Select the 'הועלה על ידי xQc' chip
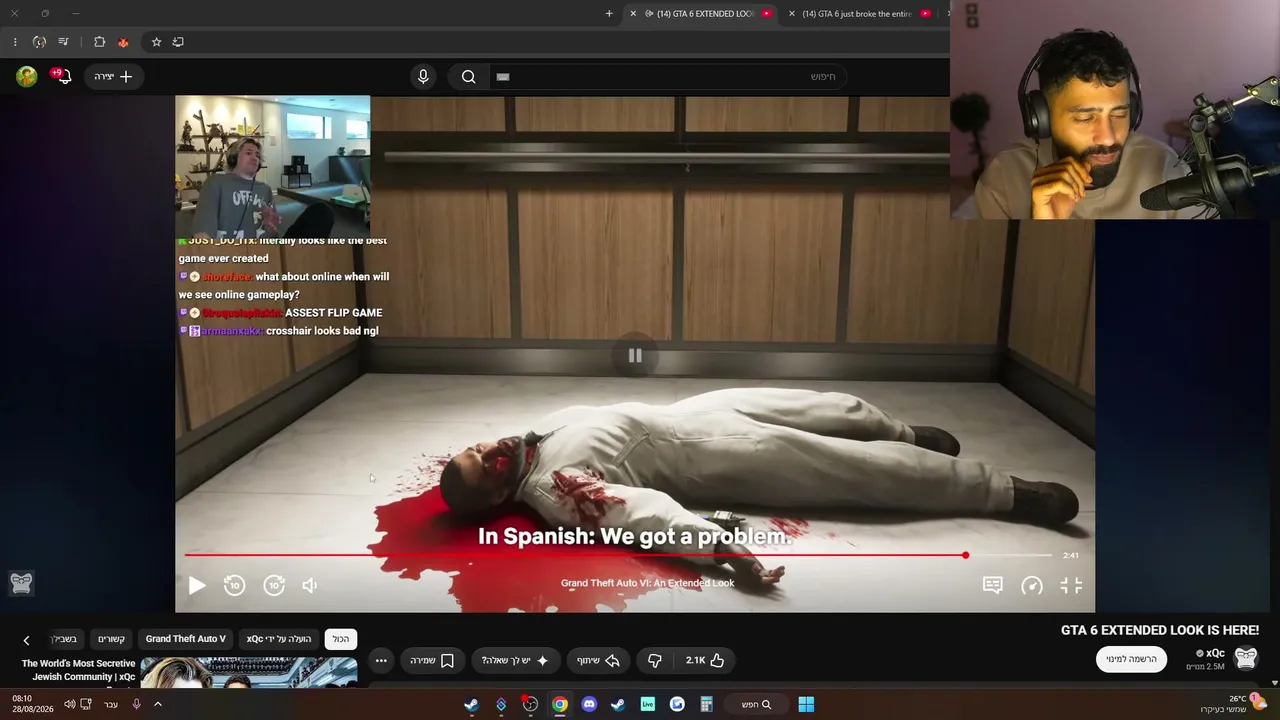This screenshot has width=1280, height=720. (x=279, y=639)
